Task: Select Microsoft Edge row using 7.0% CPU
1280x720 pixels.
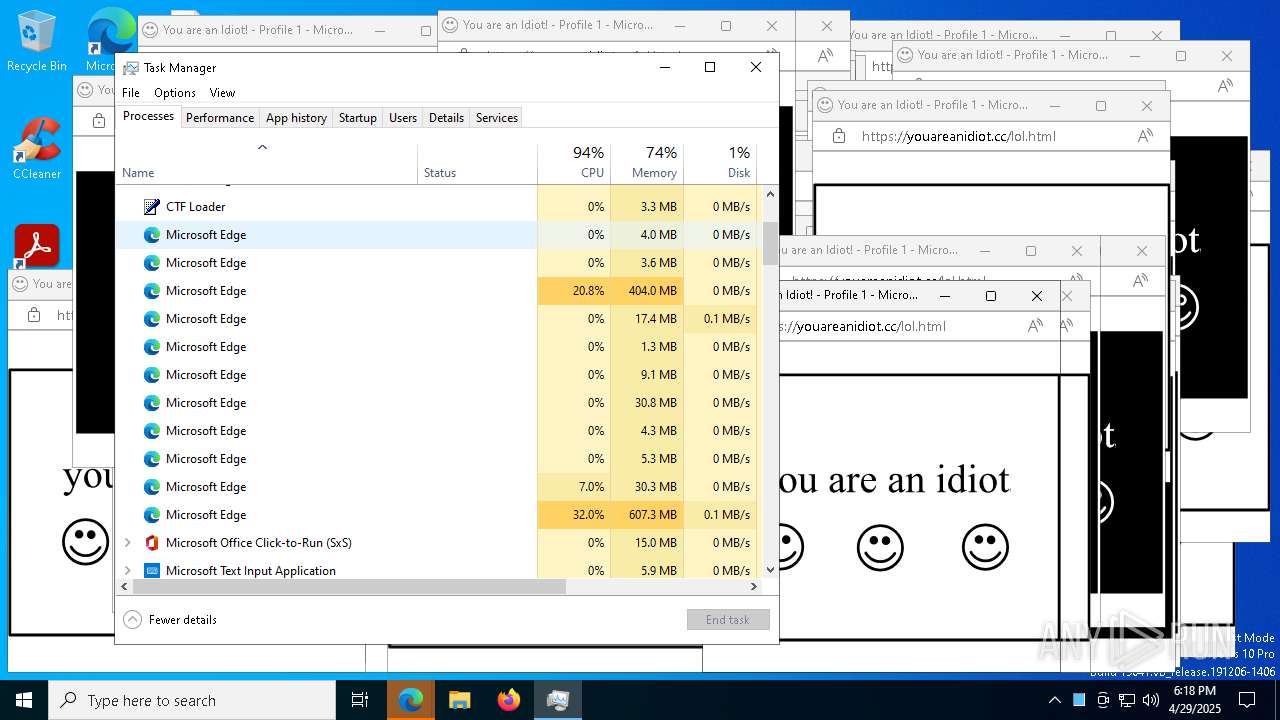Action: click(x=439, y=487)
